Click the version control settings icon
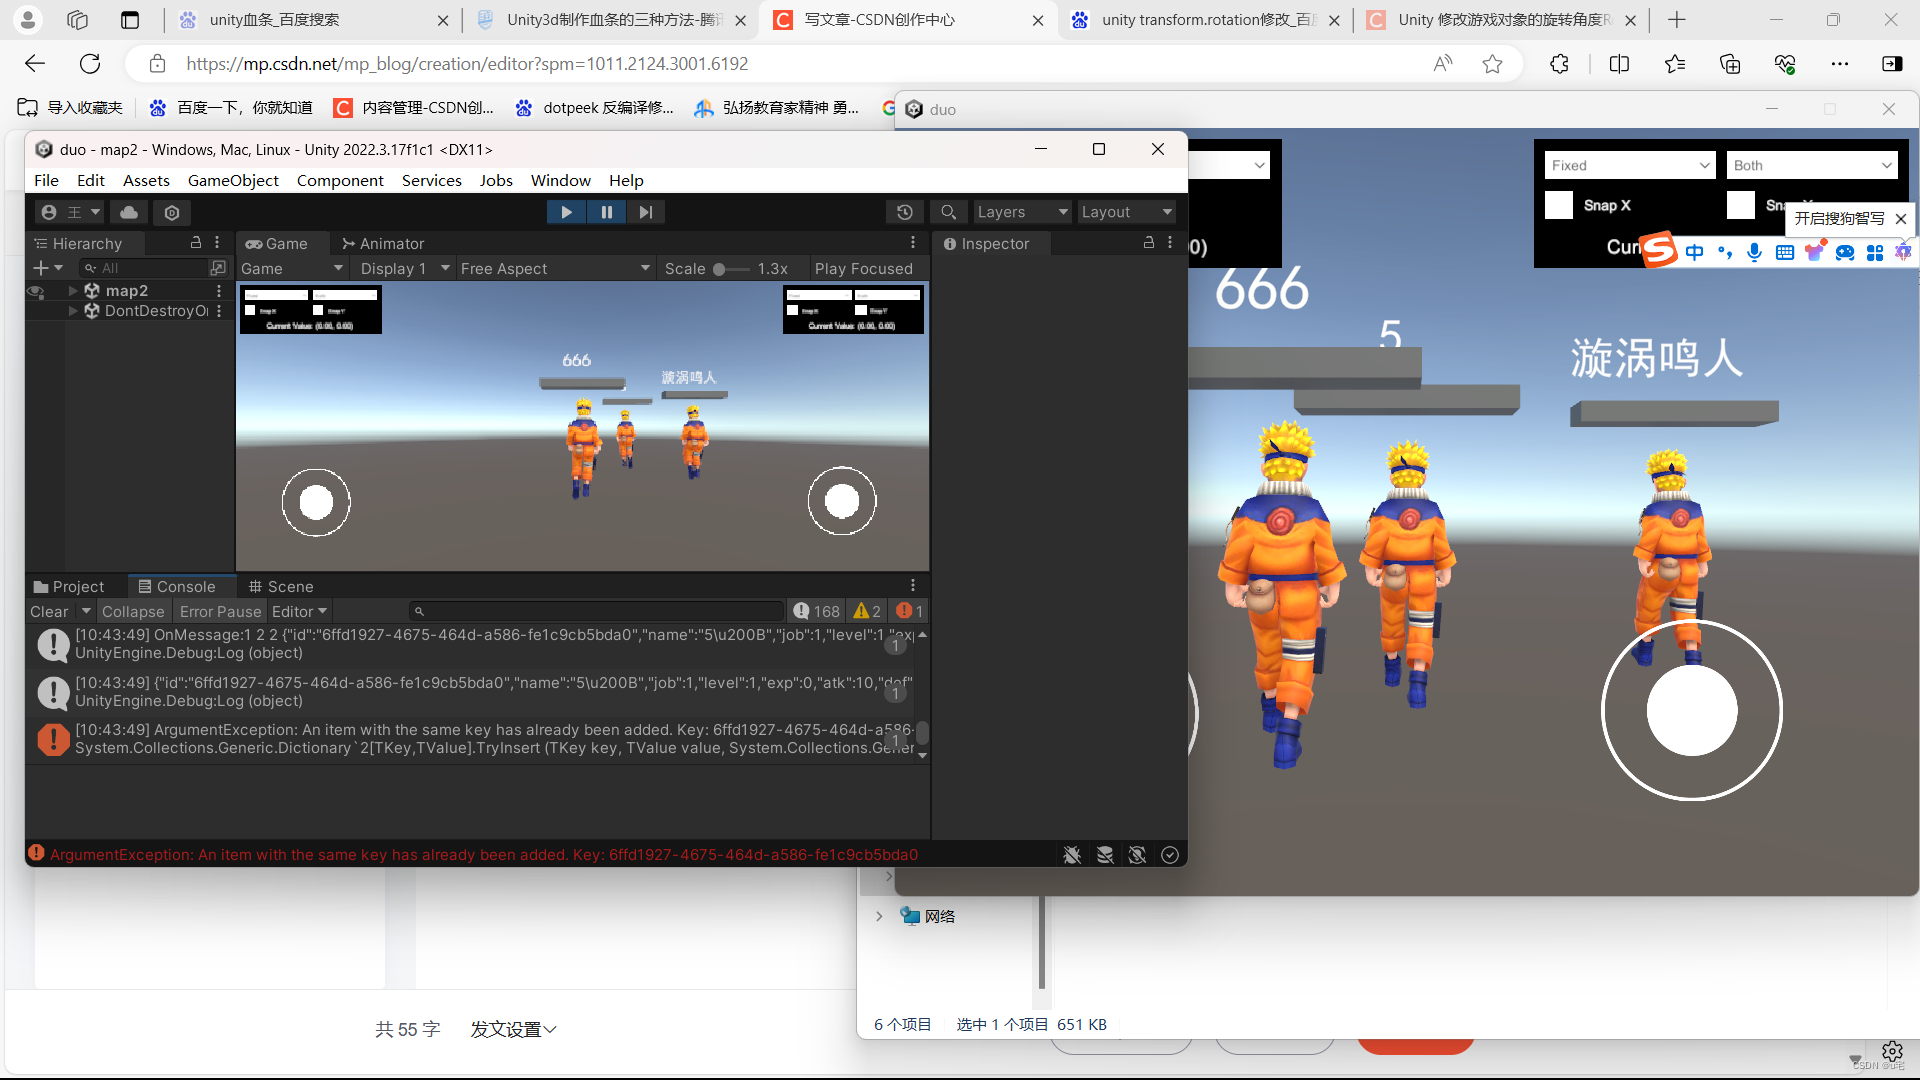The height and width of the screenshot is (1080, 1920). (x=172, y=212)
